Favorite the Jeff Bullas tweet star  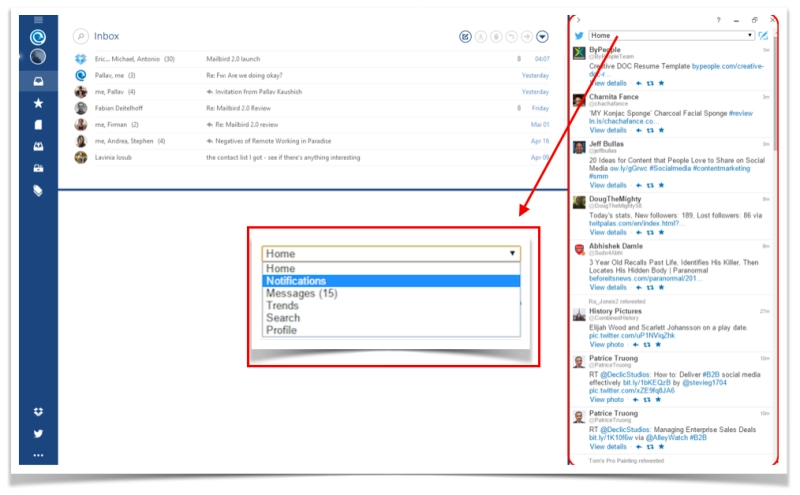(x=661, y=186)
